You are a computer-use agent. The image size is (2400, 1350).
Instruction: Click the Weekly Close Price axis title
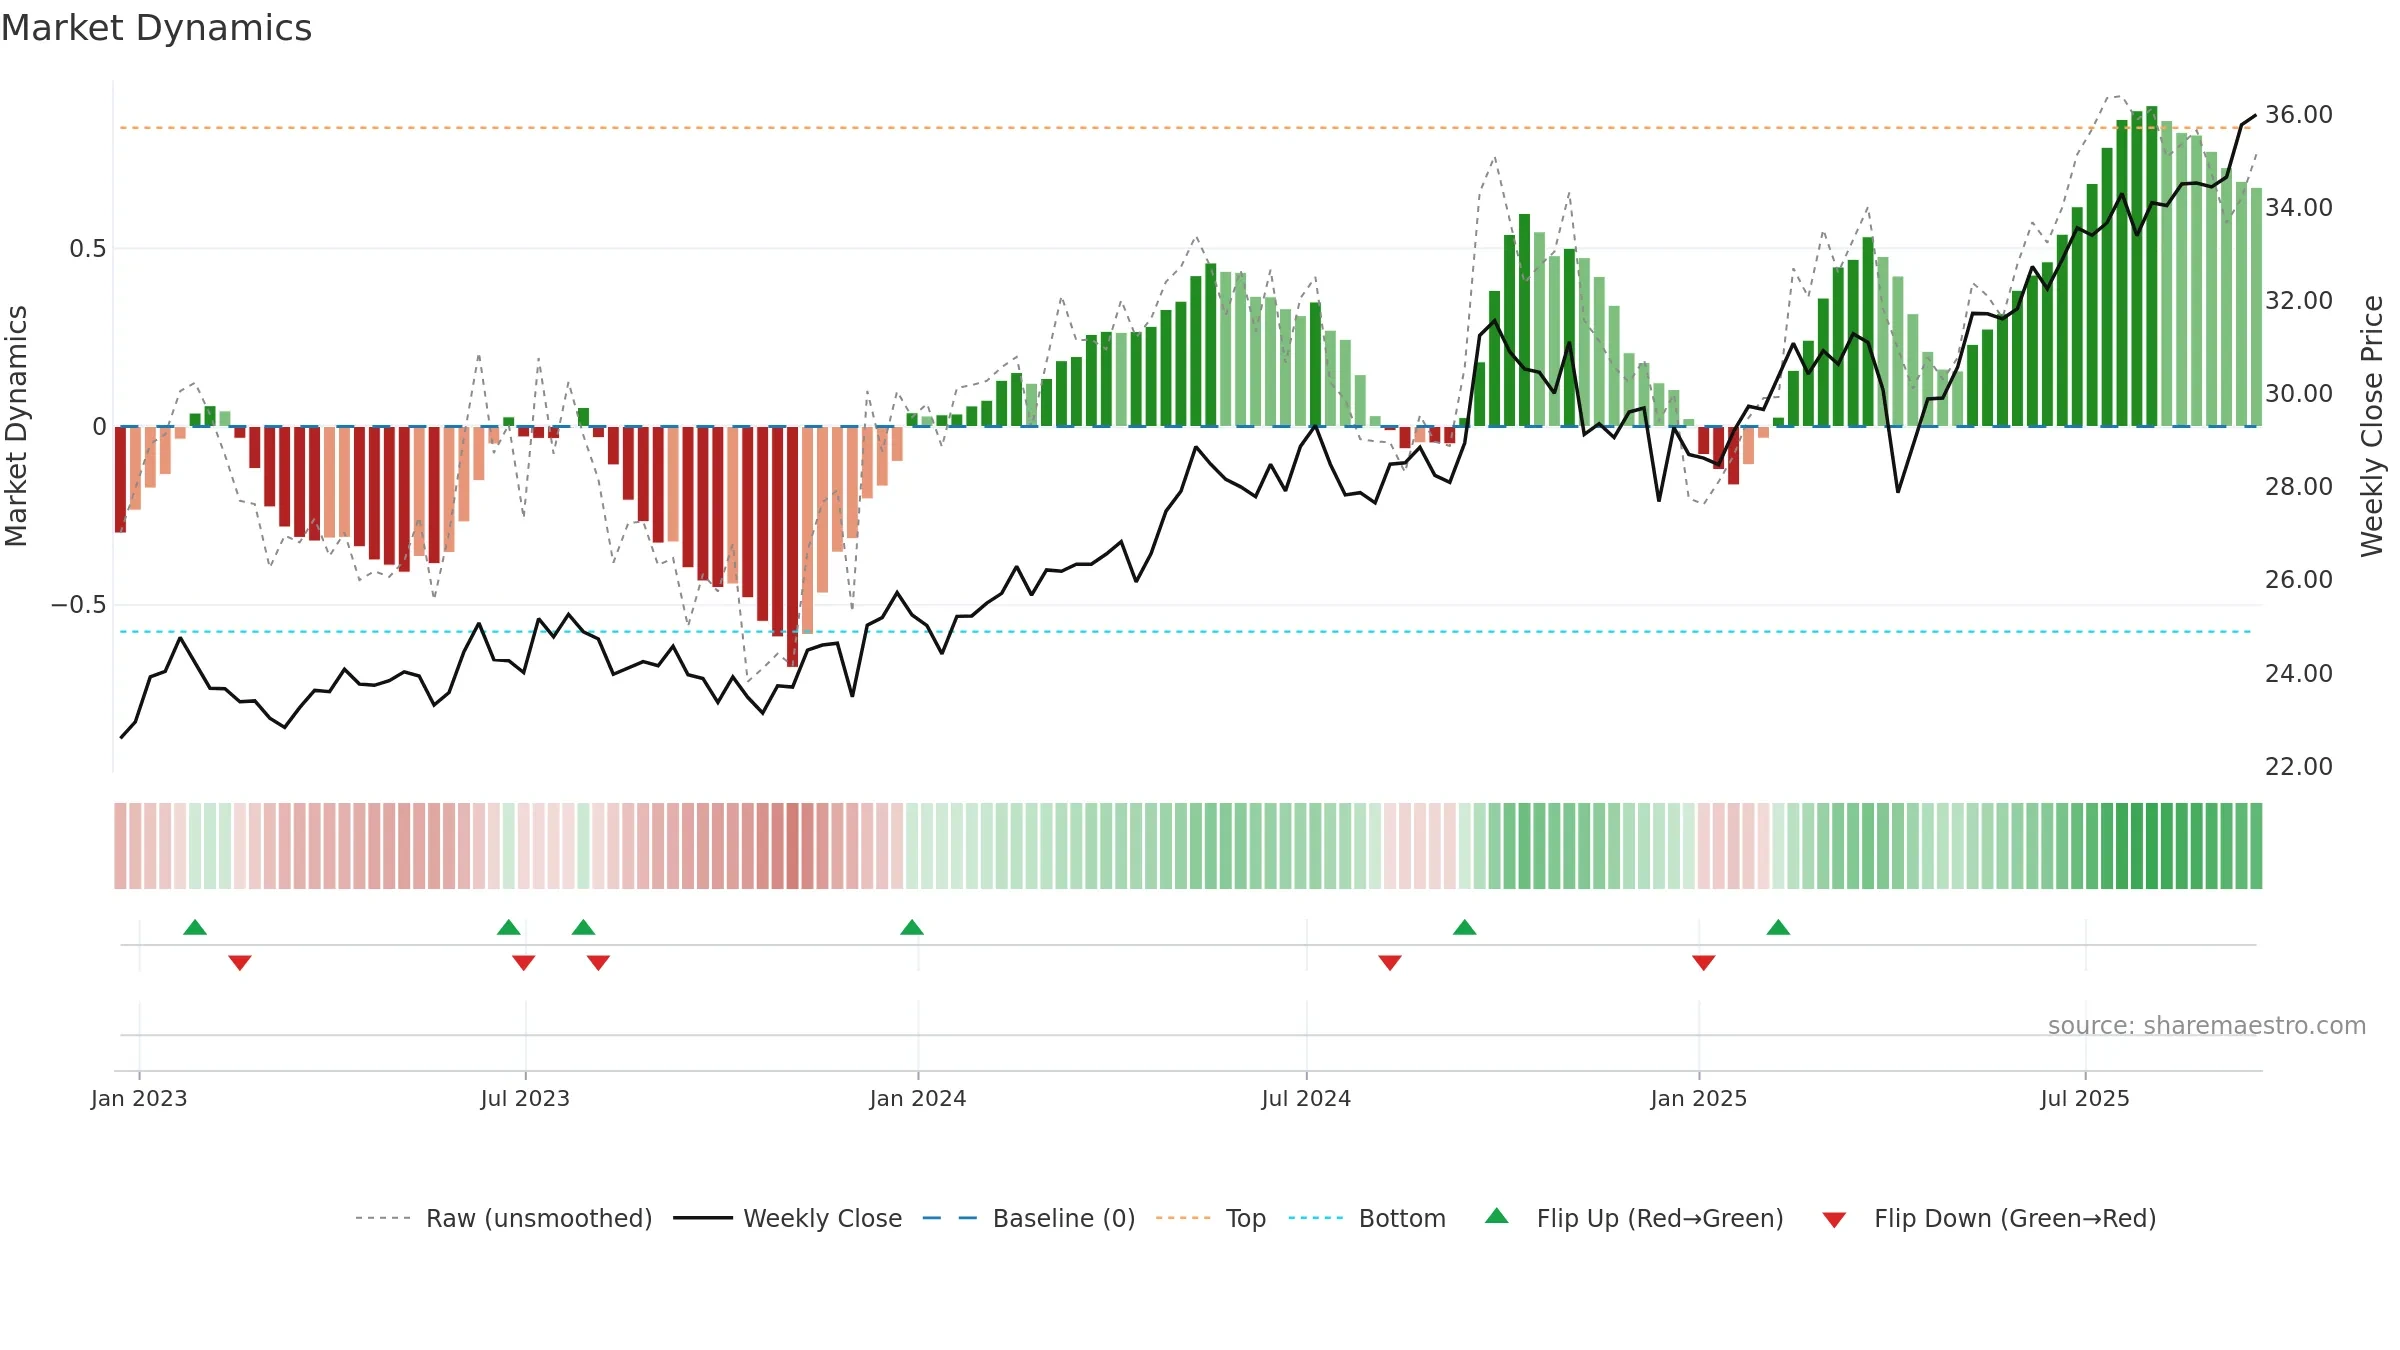pos(2372,426)
